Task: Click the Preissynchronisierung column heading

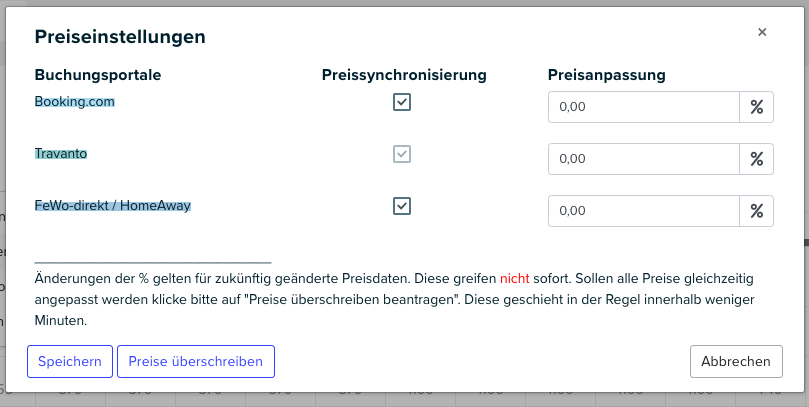Action: [x=404, y=75]
